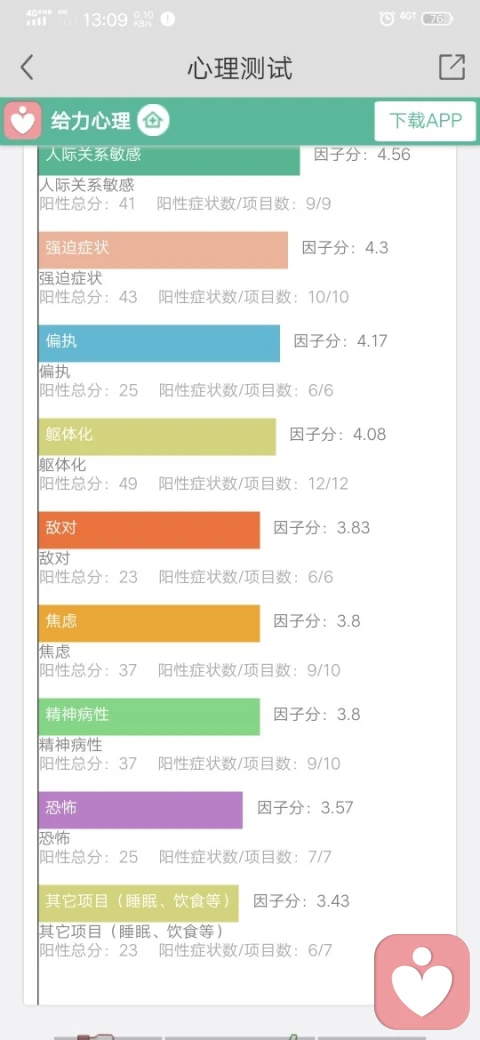
Task: Open the home icon beside 给力心理
Action: [153, 121]
